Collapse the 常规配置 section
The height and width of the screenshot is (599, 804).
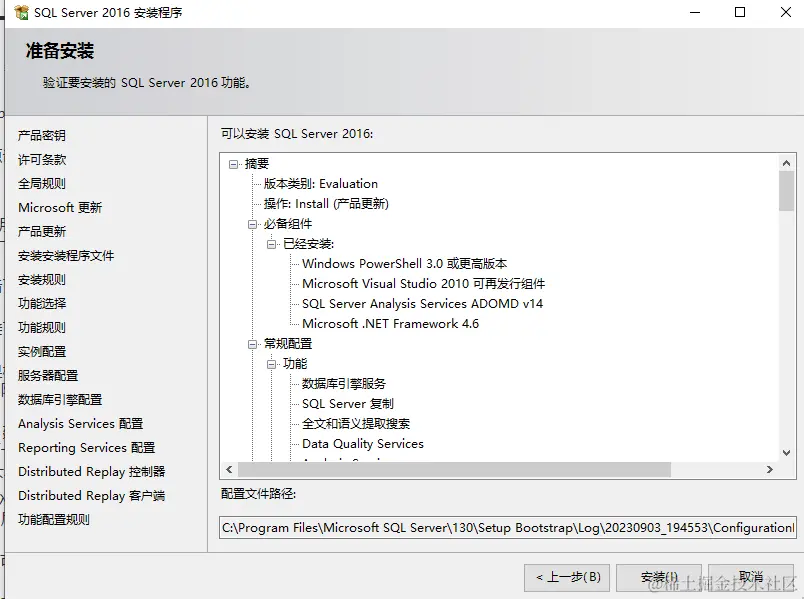251,344
